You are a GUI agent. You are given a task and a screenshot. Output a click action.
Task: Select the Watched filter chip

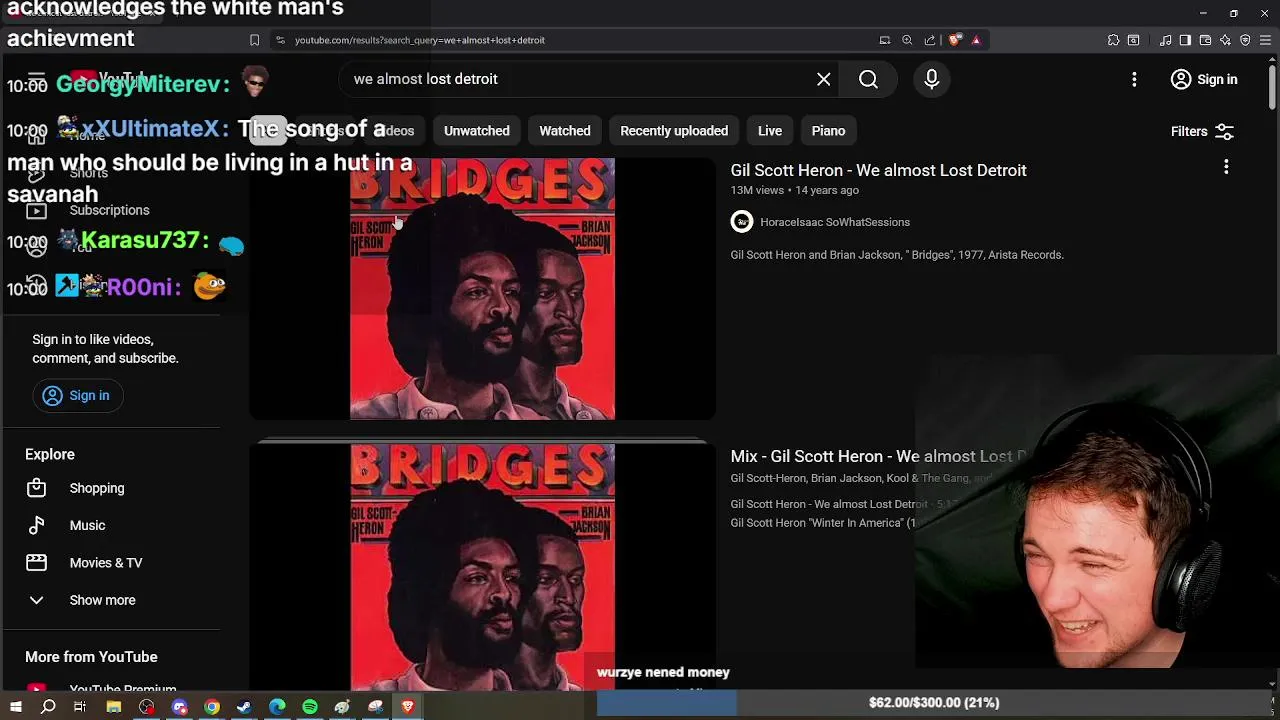pyautogui.click(x=565, y=131)
